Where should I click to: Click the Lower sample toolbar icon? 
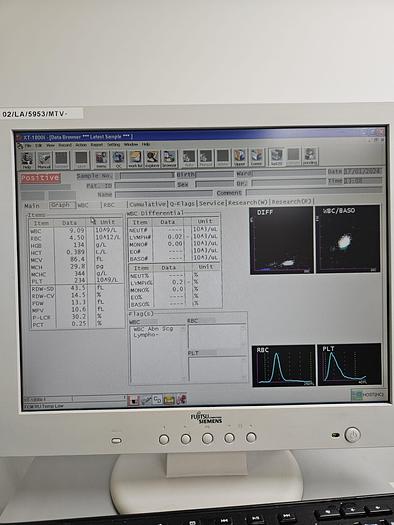(256, 157)
